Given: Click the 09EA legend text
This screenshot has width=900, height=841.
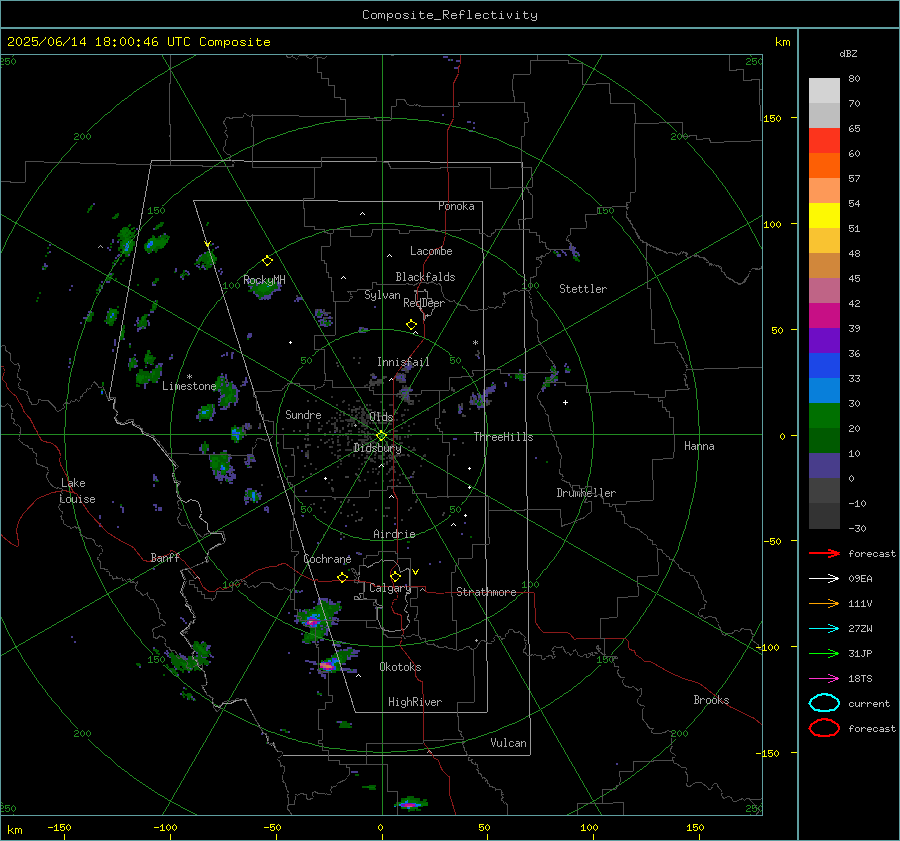Looking at the screenshot, I should point(860,579).
